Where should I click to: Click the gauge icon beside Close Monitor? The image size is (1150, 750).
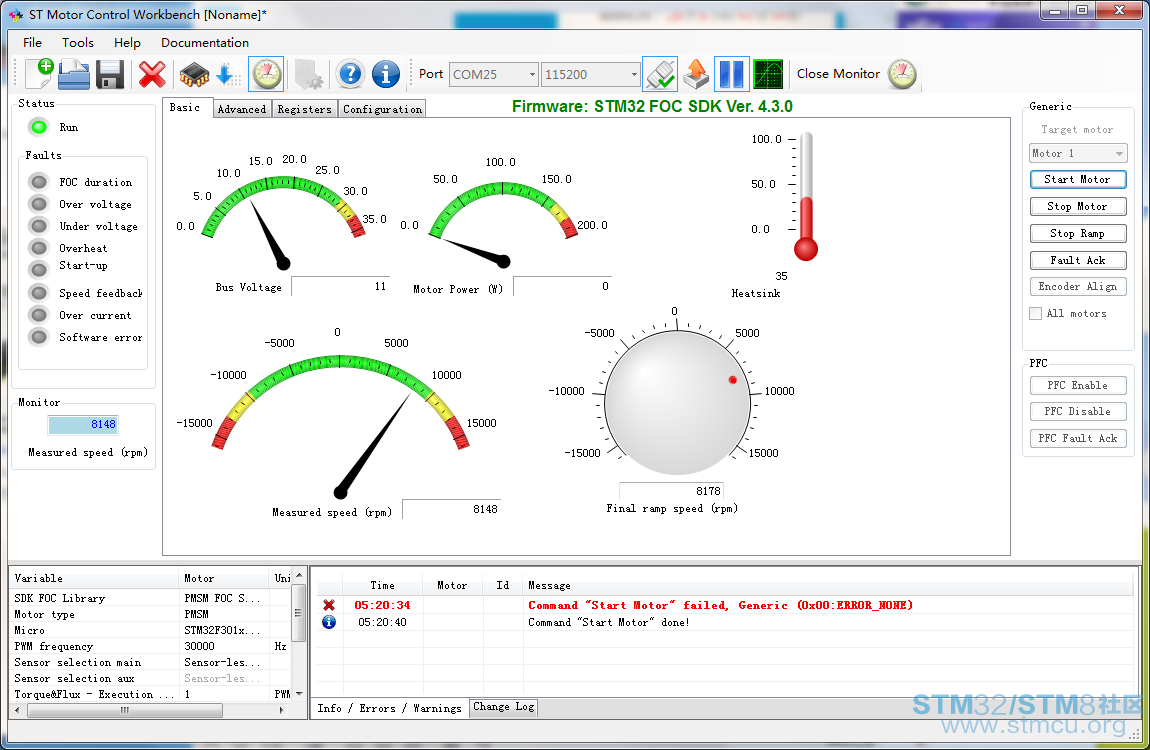coord(902,74)
